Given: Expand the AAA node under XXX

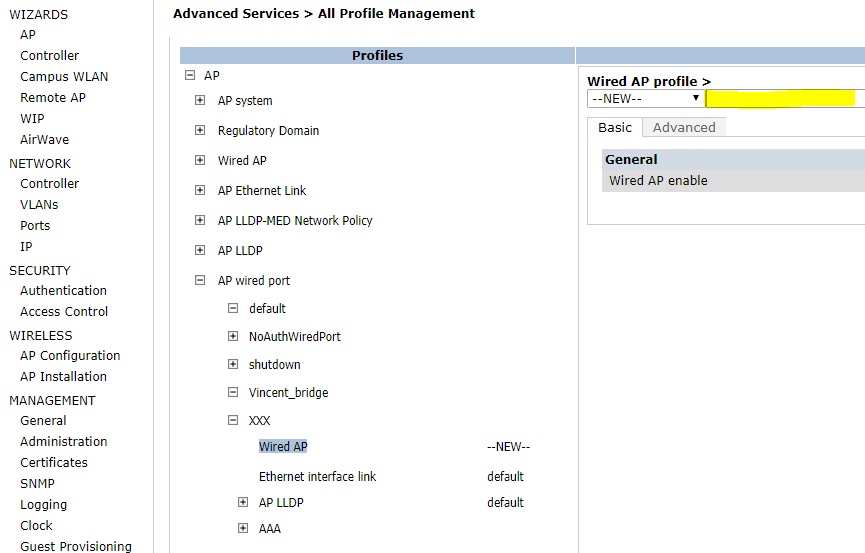Looking at the screenshot, I should [x=243, y=528].
